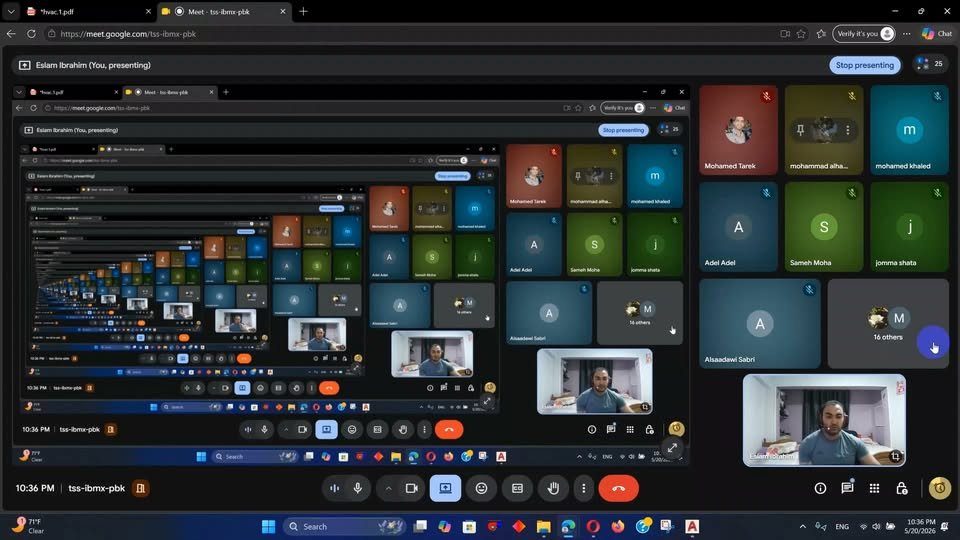Open more options three-dot menu

583,488
